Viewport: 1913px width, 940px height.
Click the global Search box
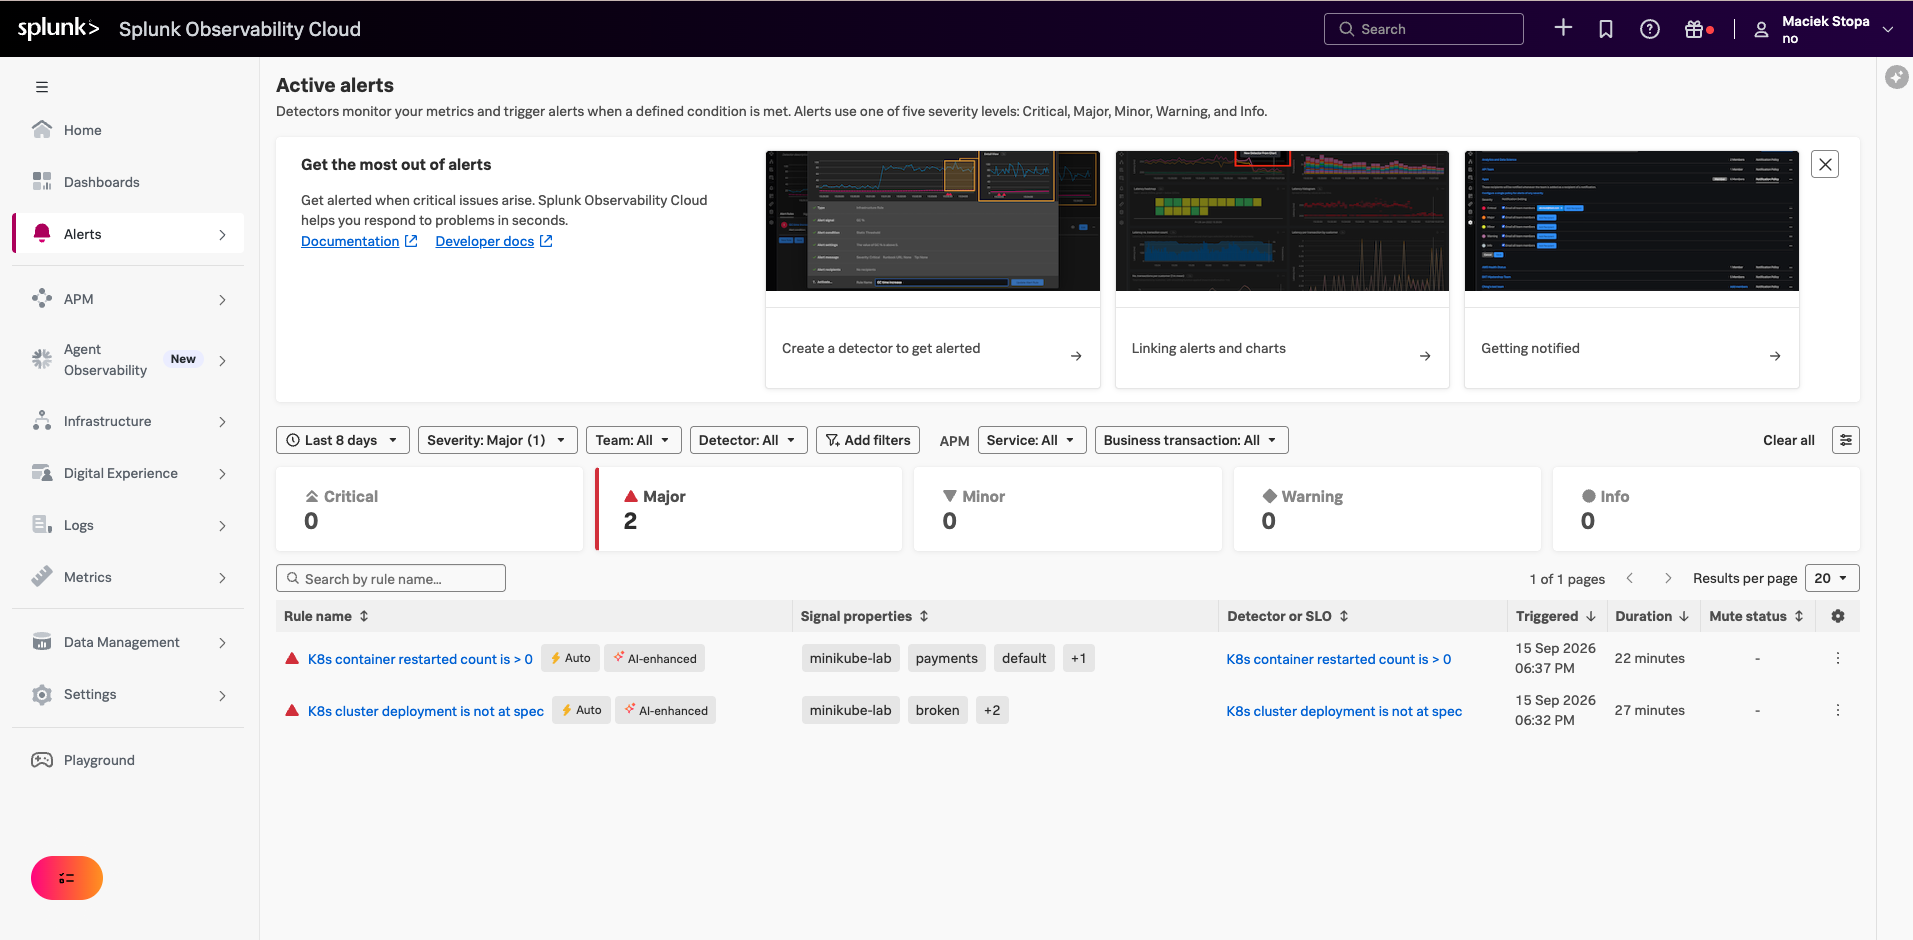(x=1424, y=29)
